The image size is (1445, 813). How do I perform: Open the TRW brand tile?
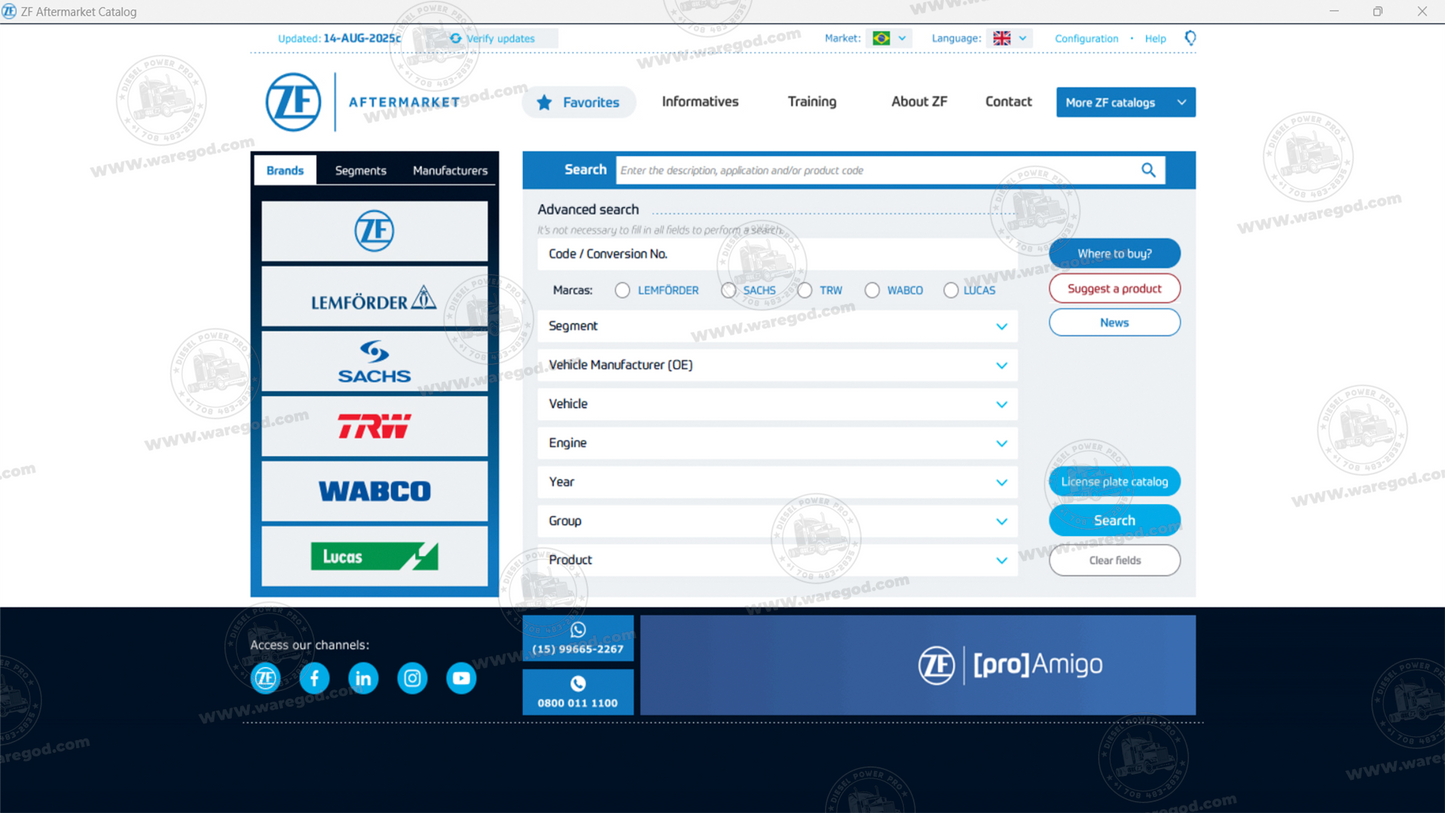point(375,426)
